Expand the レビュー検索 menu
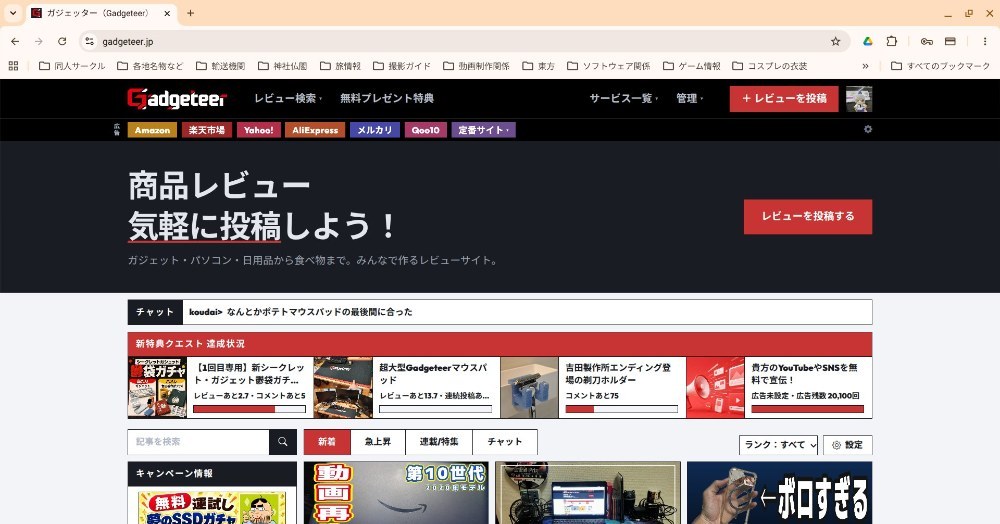1000x524 pixels. coord(288,98)
